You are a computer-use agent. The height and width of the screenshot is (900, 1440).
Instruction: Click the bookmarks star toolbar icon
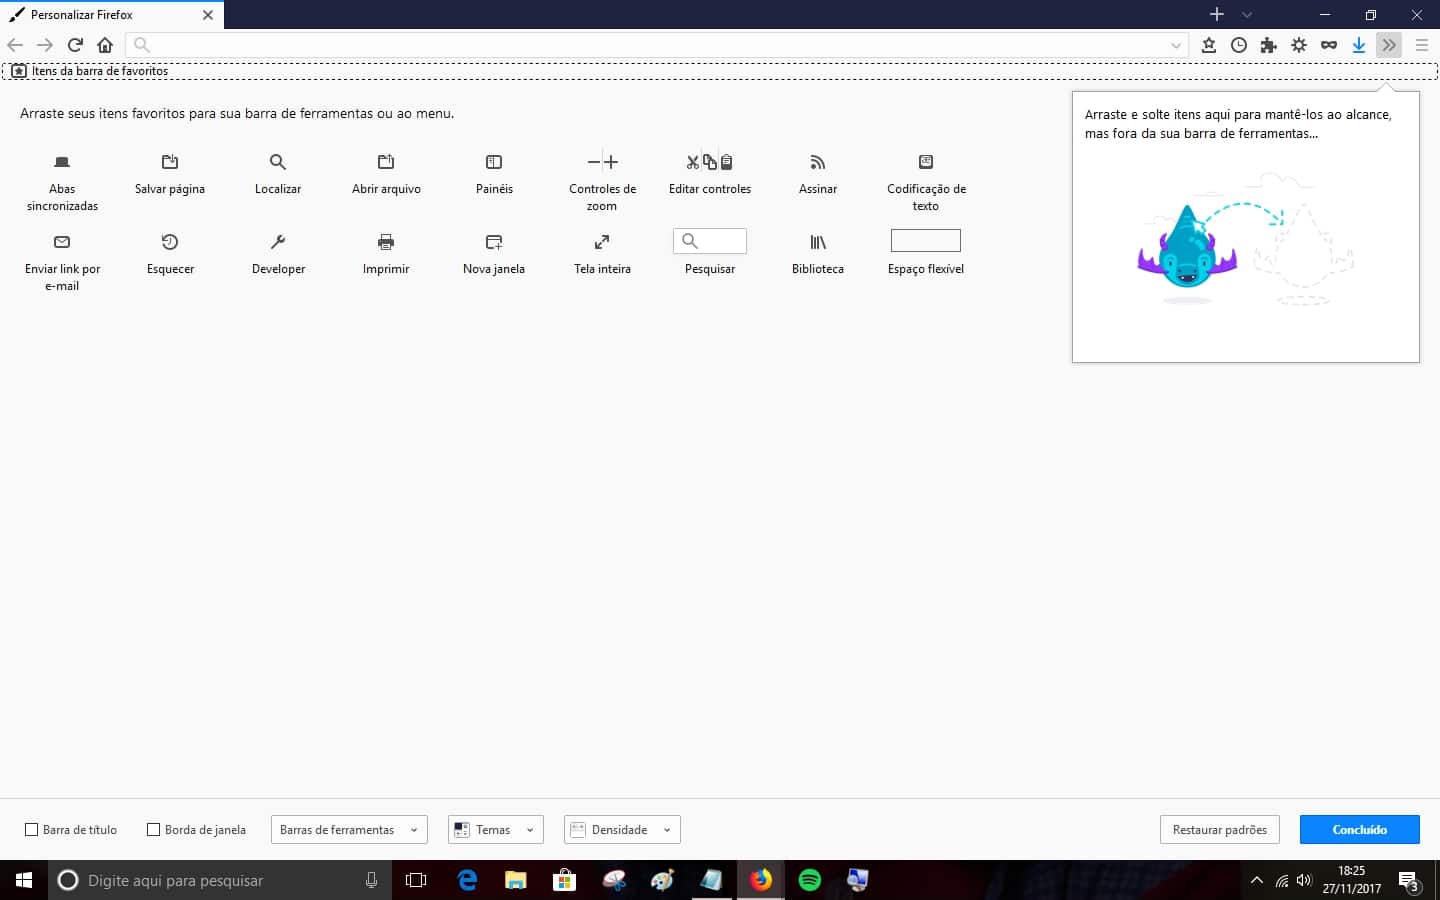1209,45
